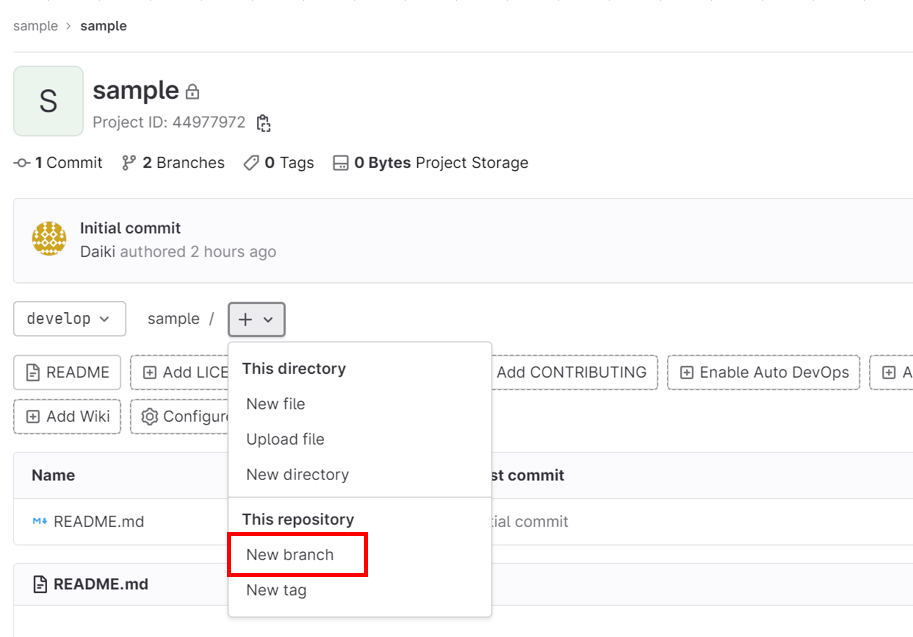
Task: Click the tag icon next to 0 Tags
Action: (x=249, y=162)
